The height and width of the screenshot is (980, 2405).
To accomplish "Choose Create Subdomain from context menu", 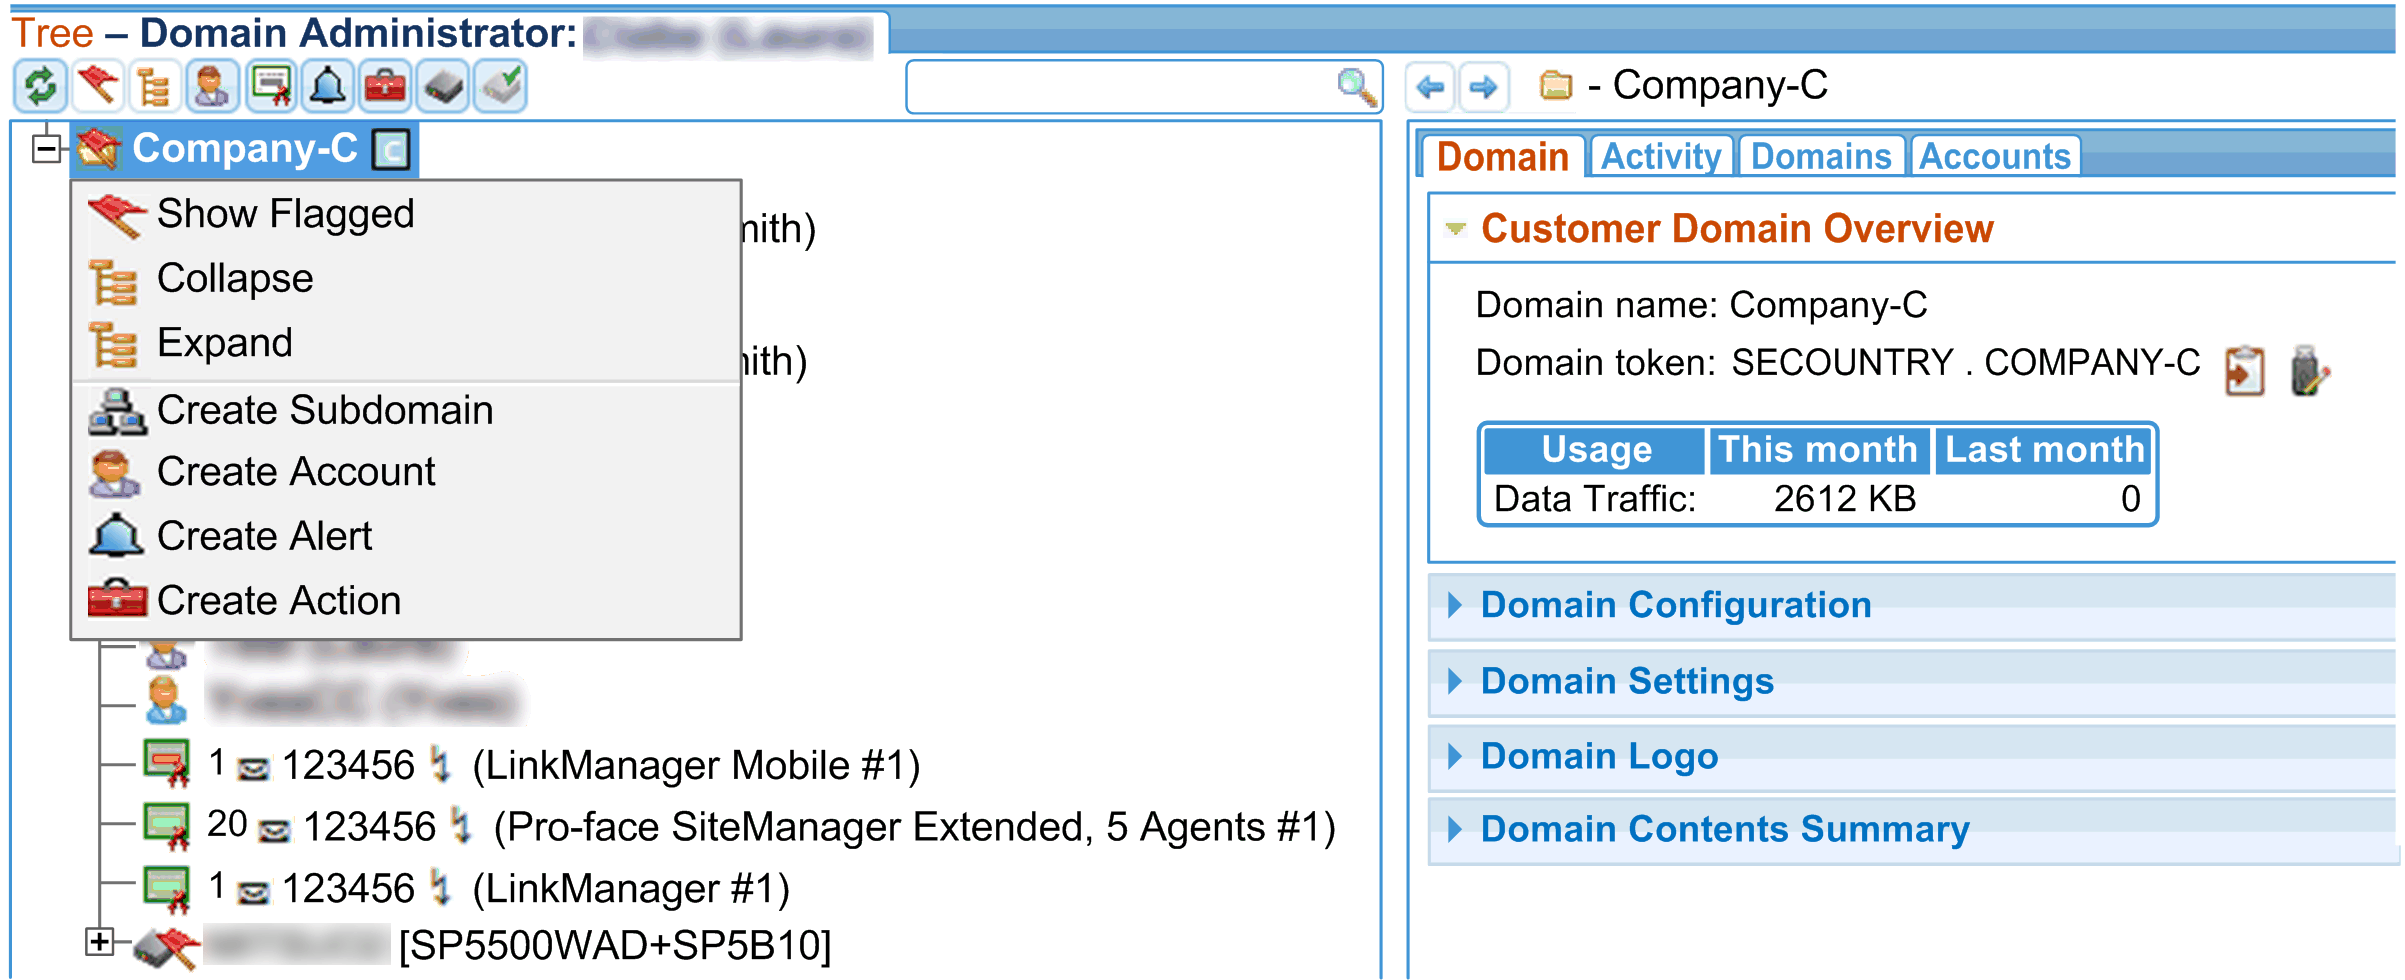I will 325,411.
